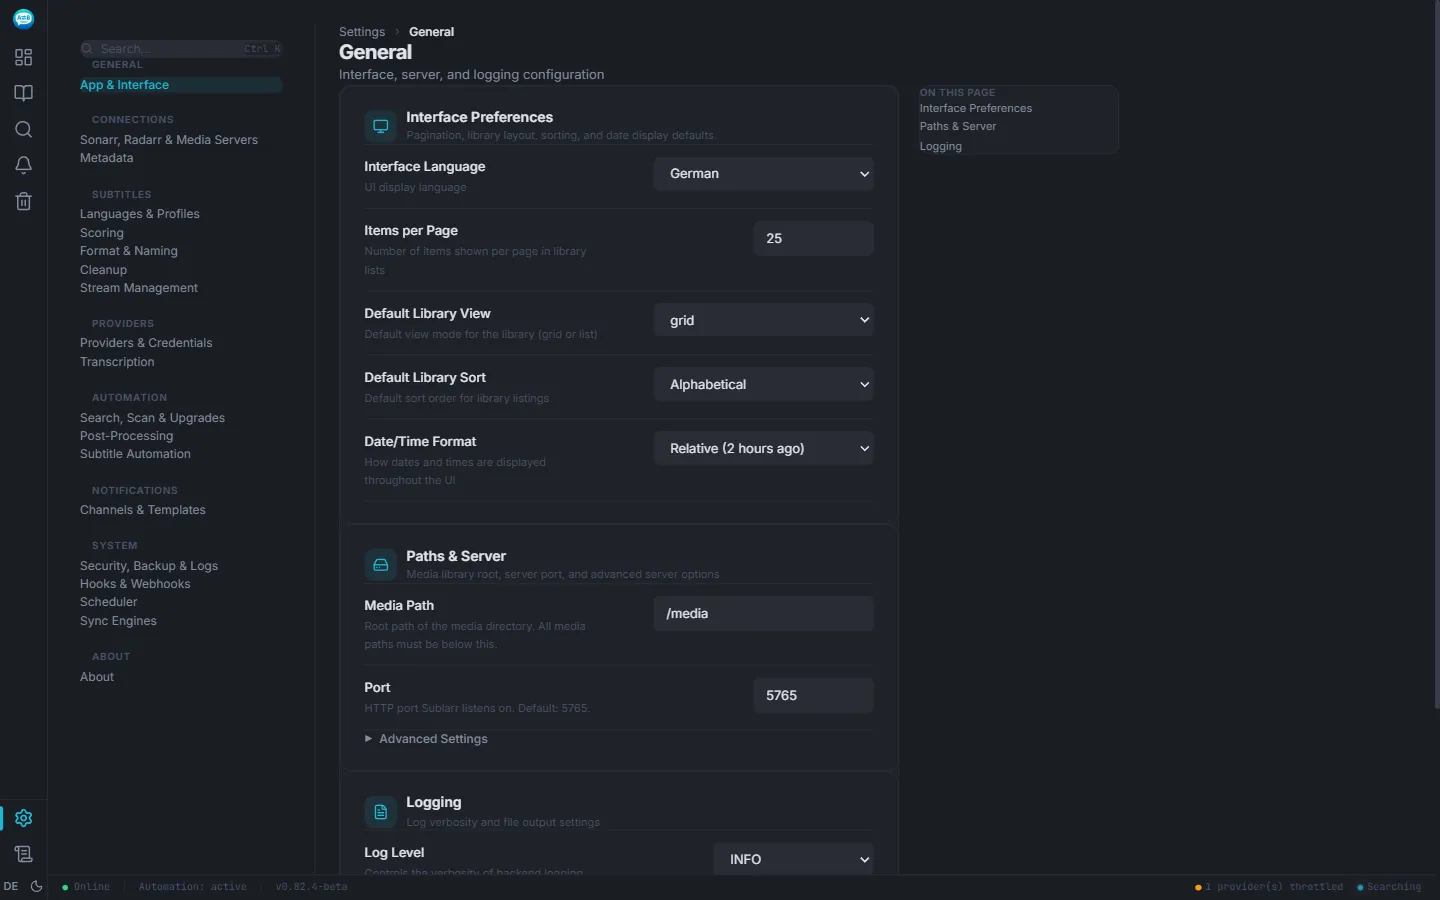This screenshot has width=1440, height=900.
Task: Open Cleanup settings
Action: tap(103, 270)
